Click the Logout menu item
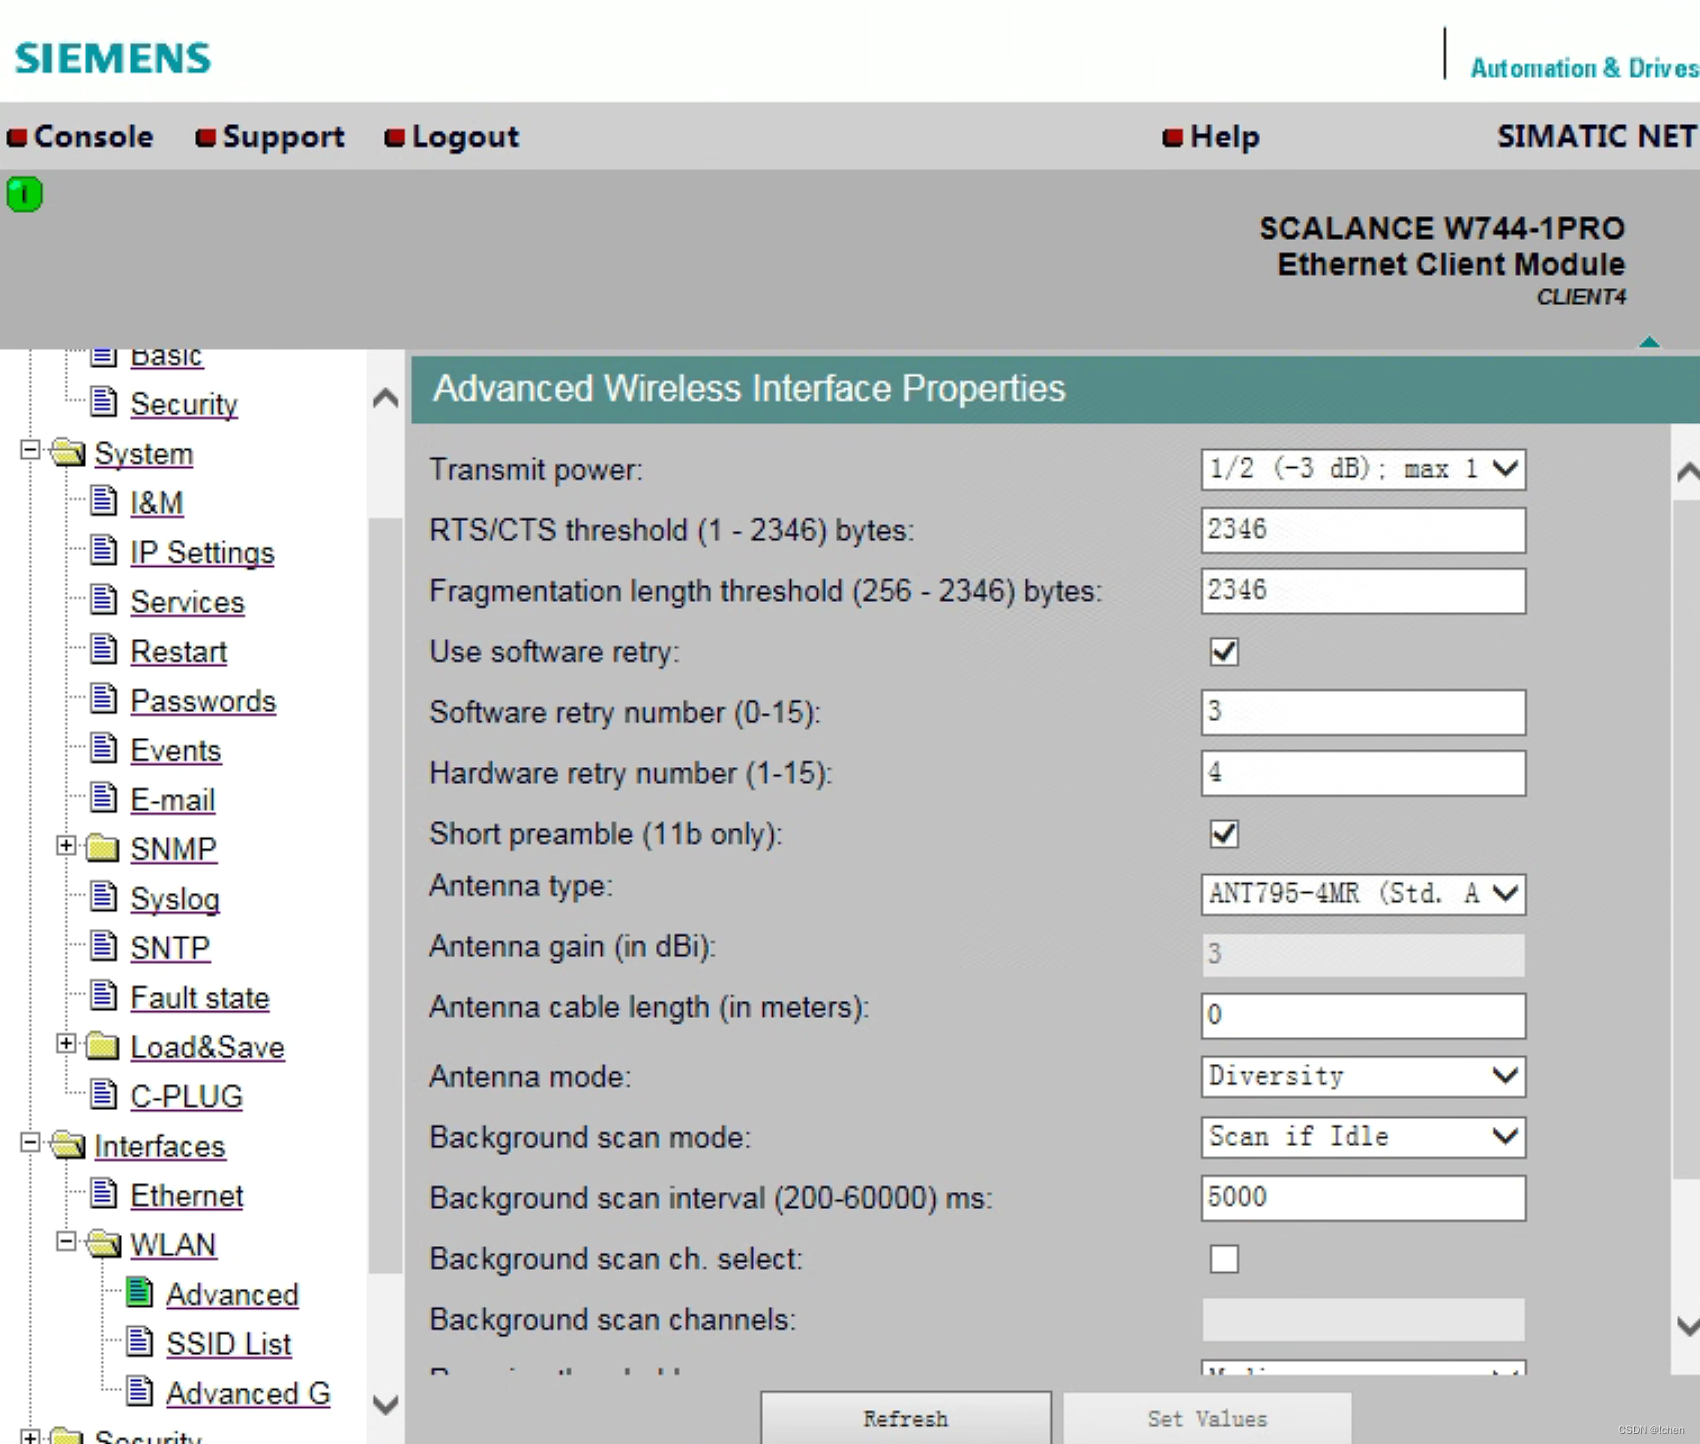Screen dimensions: 1700x1444 (x=452, y=136)
